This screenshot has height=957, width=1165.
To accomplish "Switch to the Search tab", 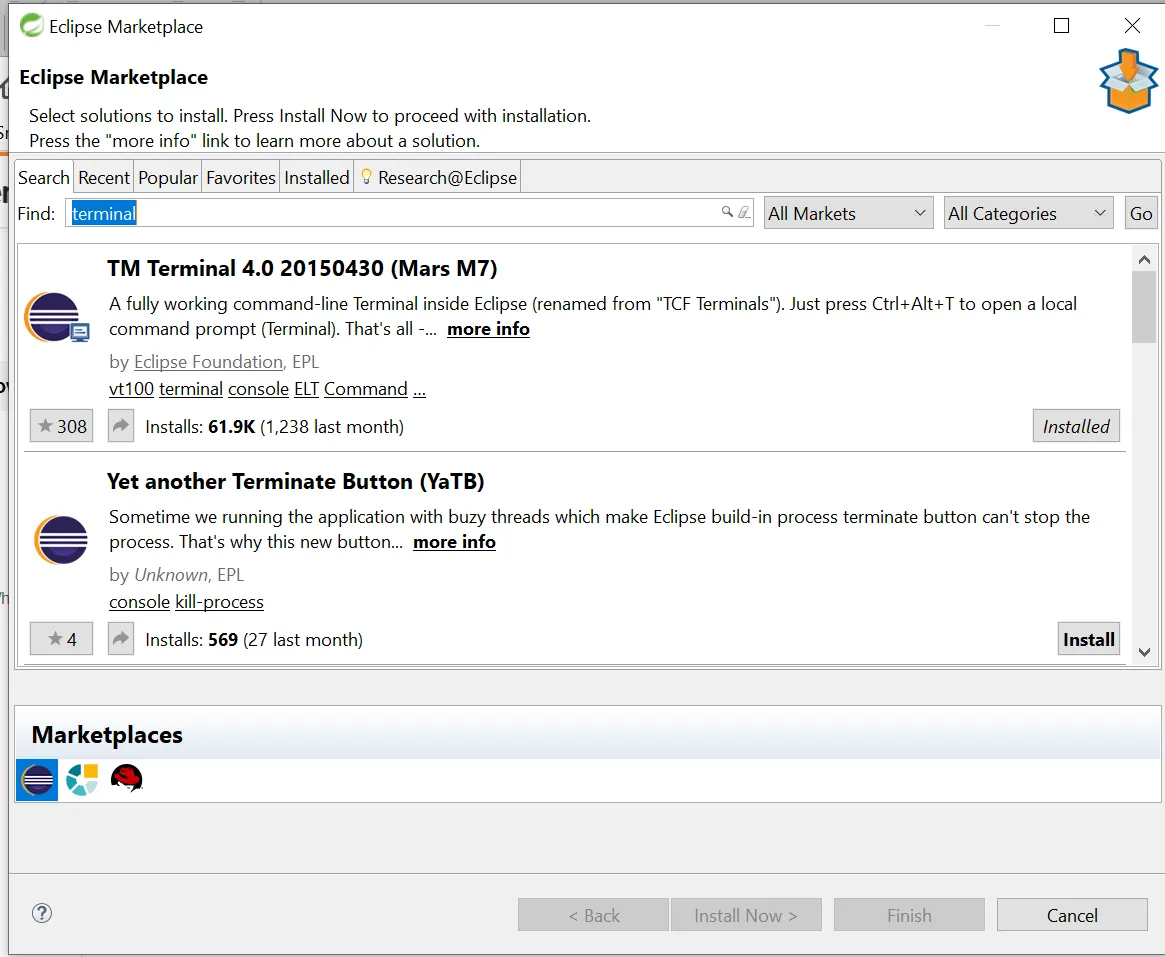I will 44,178.
